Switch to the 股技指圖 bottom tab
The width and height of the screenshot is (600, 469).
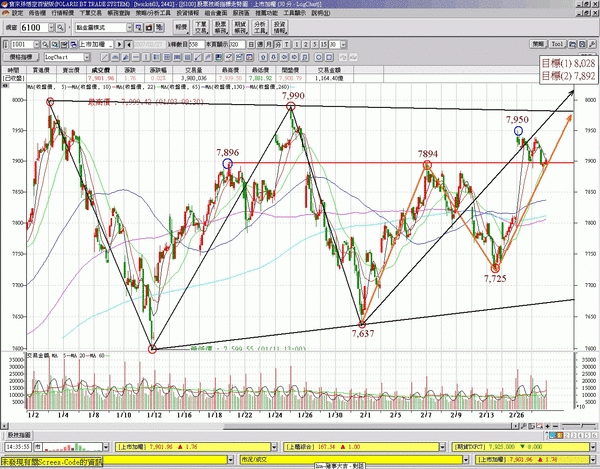(19, 435)
